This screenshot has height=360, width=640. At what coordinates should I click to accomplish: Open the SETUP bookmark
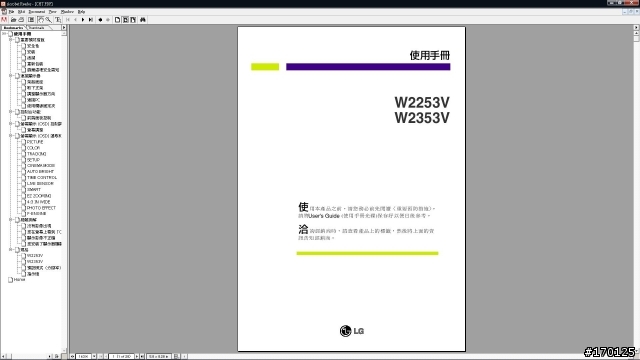pyautogui.click(x=33, y=160)
